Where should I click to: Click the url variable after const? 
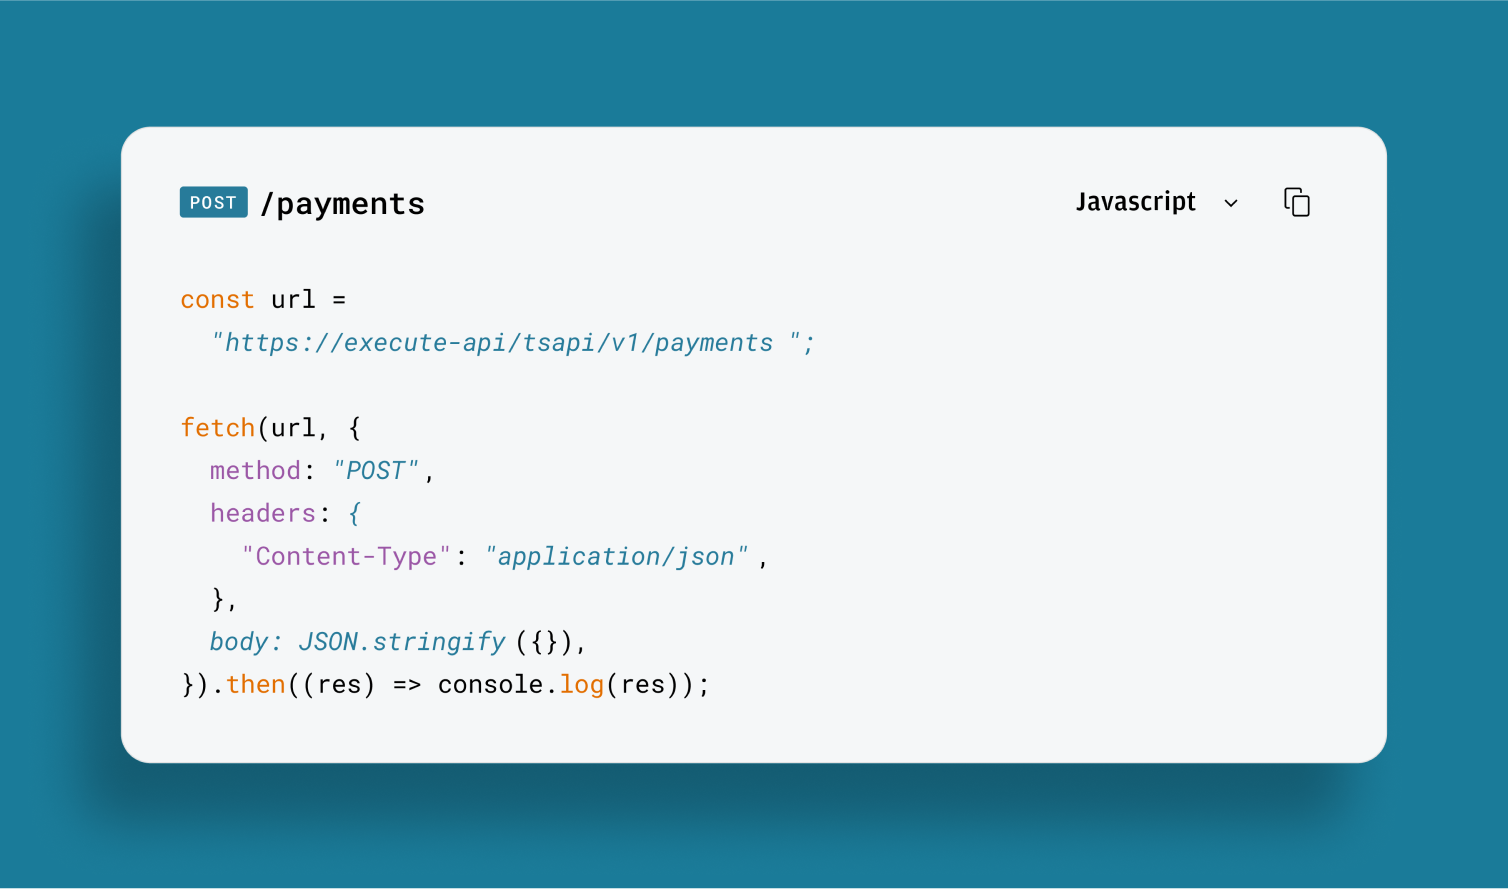pos(293,300)
